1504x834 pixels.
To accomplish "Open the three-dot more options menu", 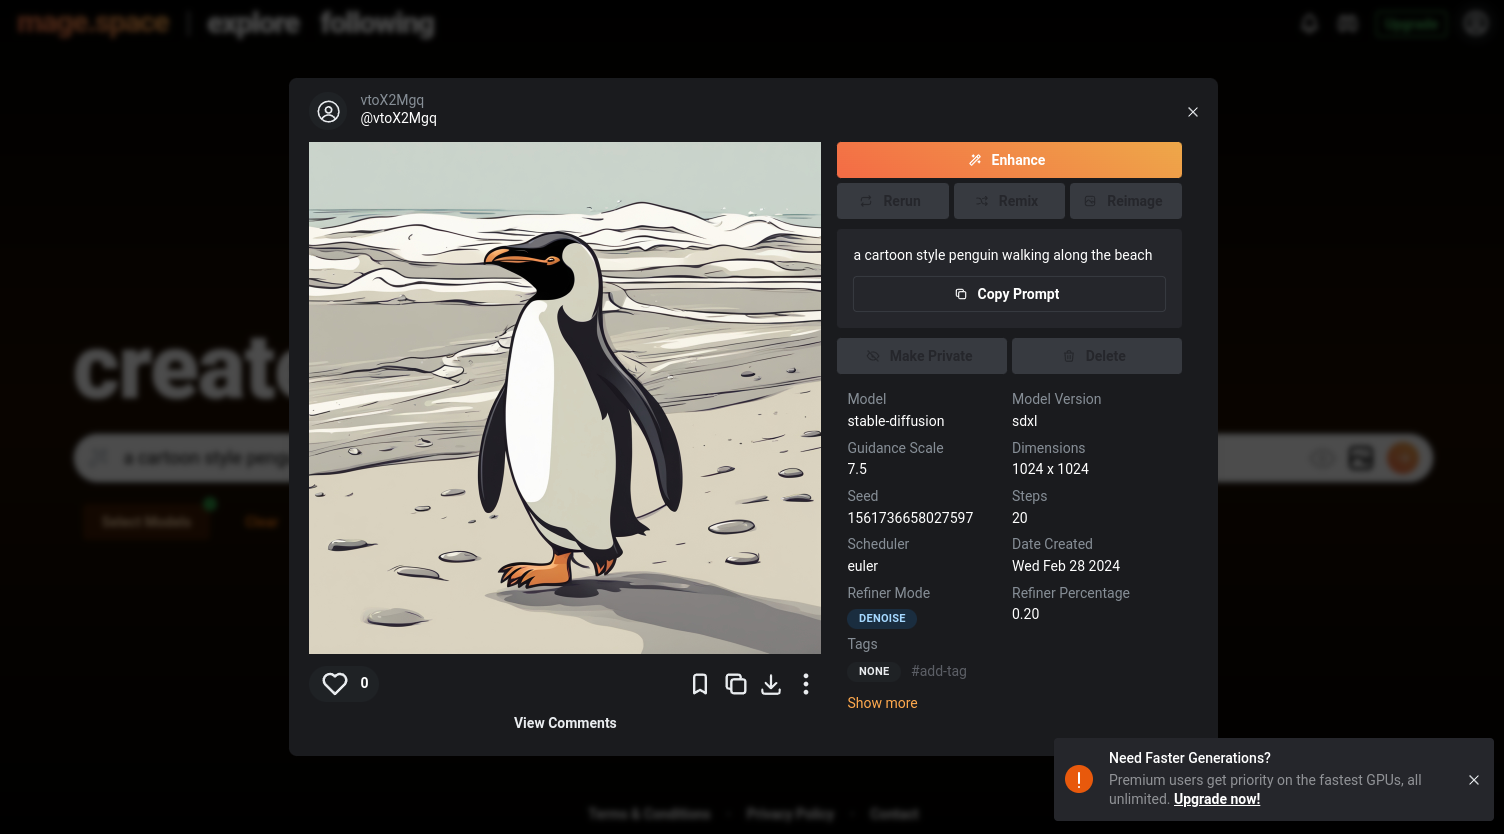I will pos(806,684).
